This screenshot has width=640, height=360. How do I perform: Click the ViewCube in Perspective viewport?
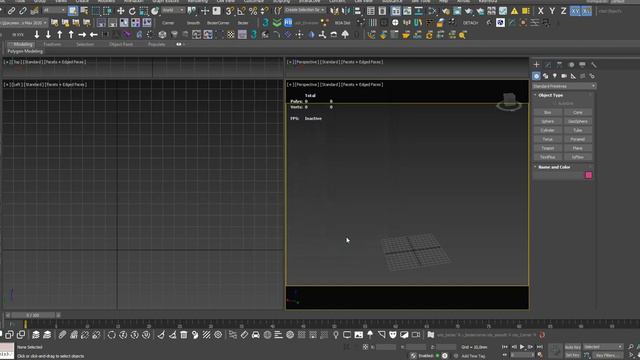pyautogui.click(x=509, y=102)
